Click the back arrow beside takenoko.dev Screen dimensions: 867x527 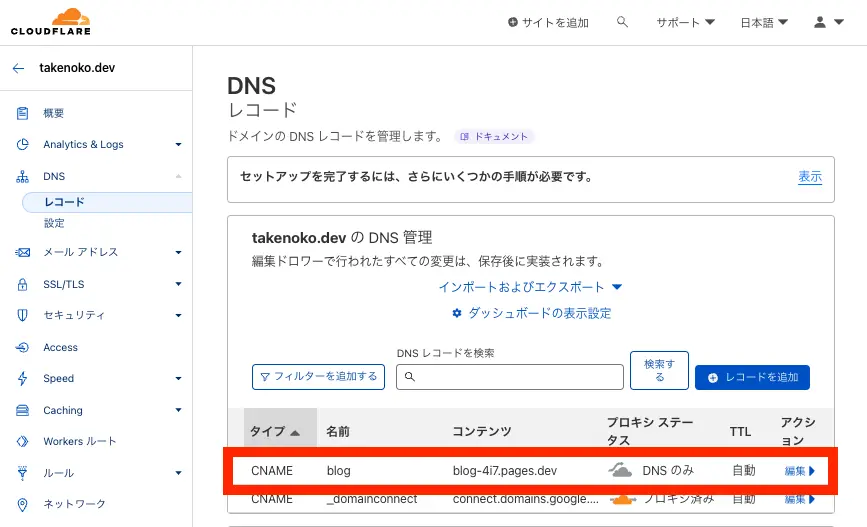point(18,68)
